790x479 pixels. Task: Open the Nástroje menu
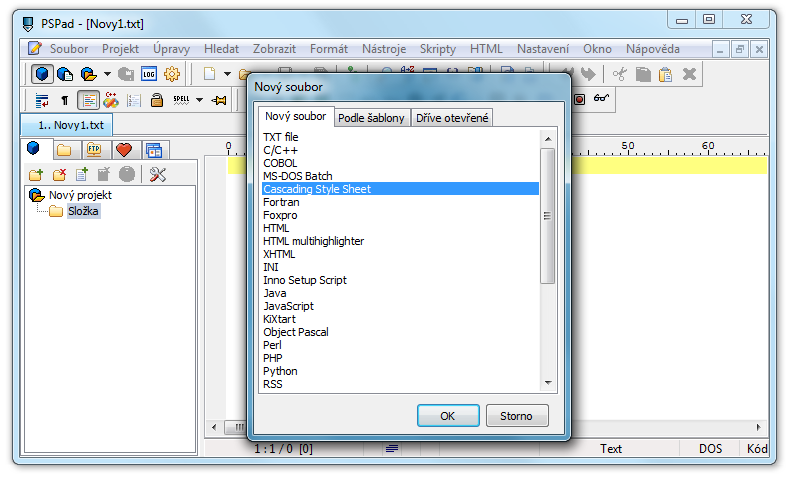pyautogui.click(x=383, y=48)
